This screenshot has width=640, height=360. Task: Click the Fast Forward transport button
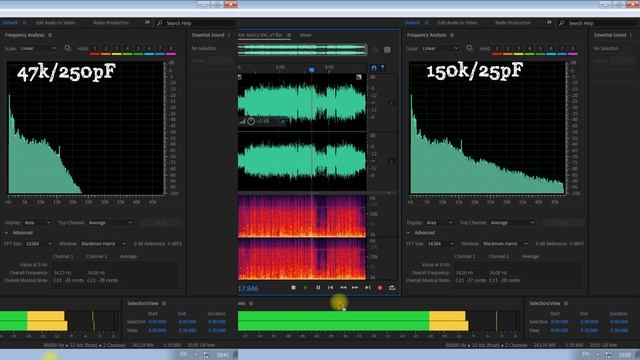coord(355,288)
